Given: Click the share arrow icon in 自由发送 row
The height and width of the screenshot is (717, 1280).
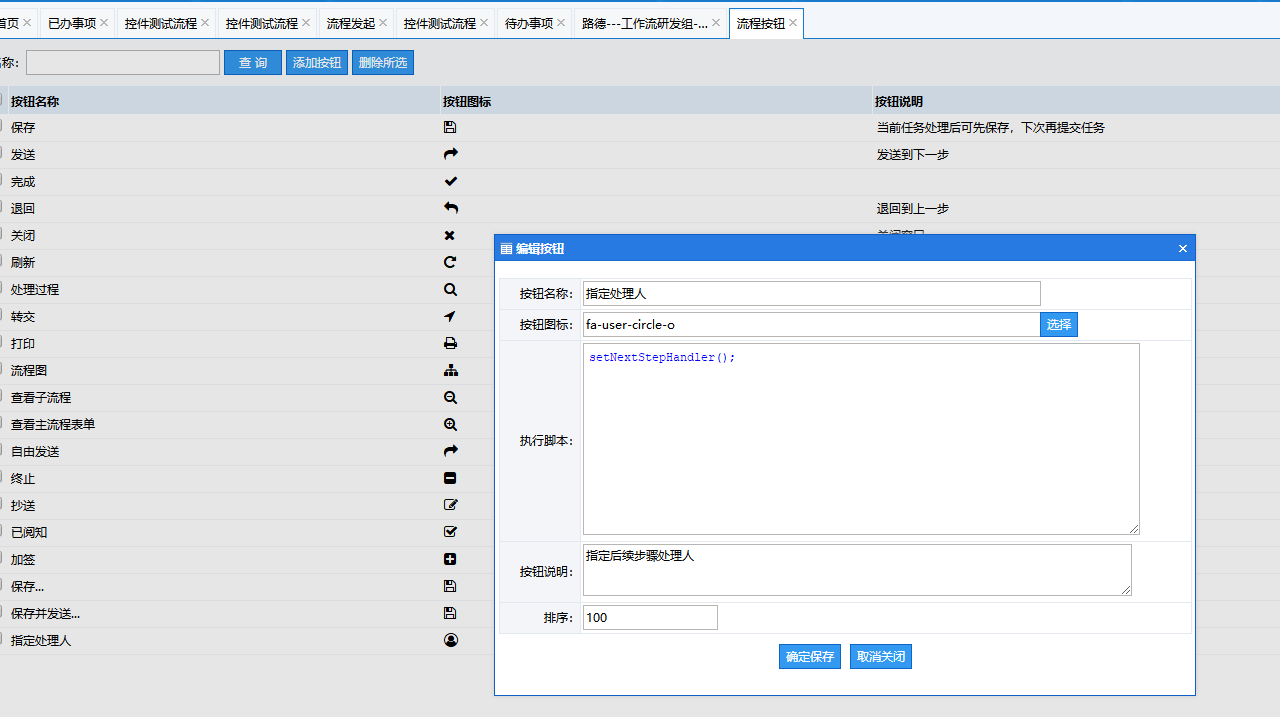Looking at the screenshot, I should point(450,451).
